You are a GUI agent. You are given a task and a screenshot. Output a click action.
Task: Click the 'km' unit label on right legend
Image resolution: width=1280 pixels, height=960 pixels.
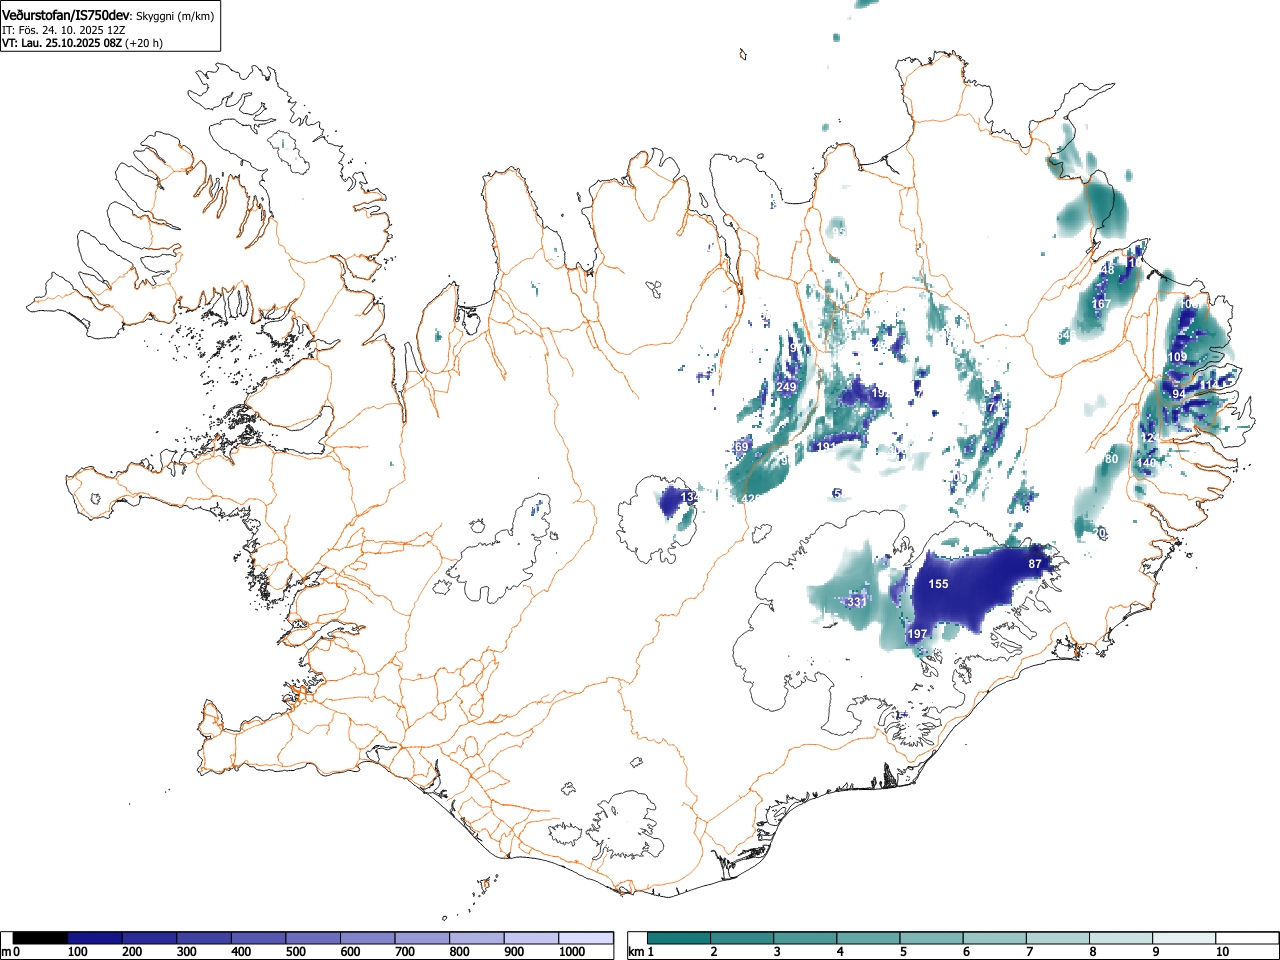(636, 952)
